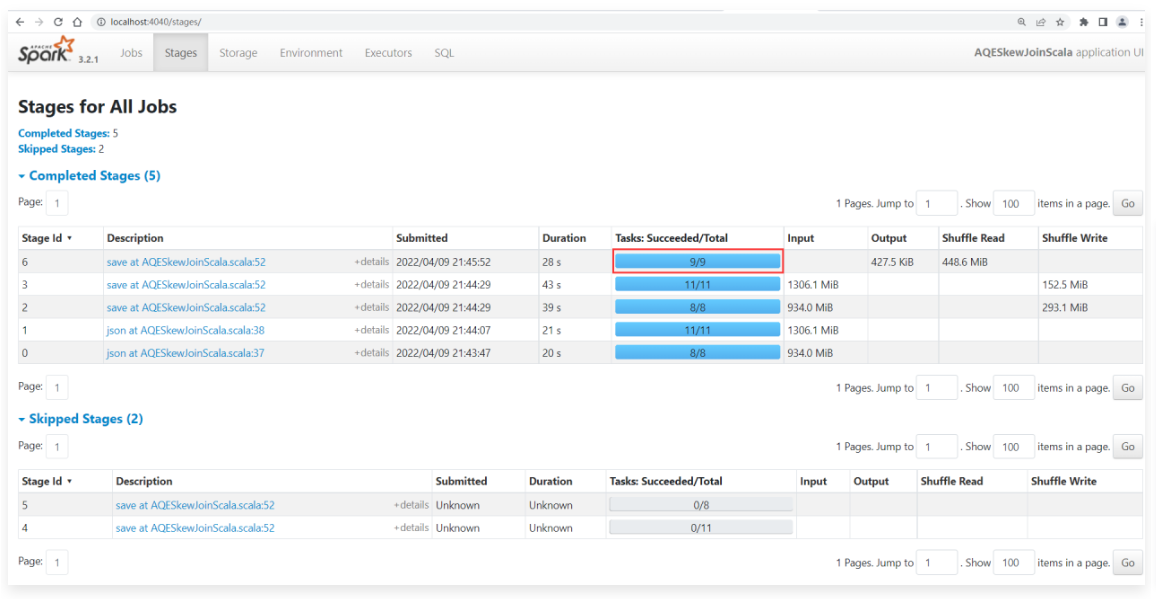Viewport: 1156px width, 599px height.
Task: Open stage 2 save at AQESkewJoinScala.scala:52 link
Action: (186, 308)
